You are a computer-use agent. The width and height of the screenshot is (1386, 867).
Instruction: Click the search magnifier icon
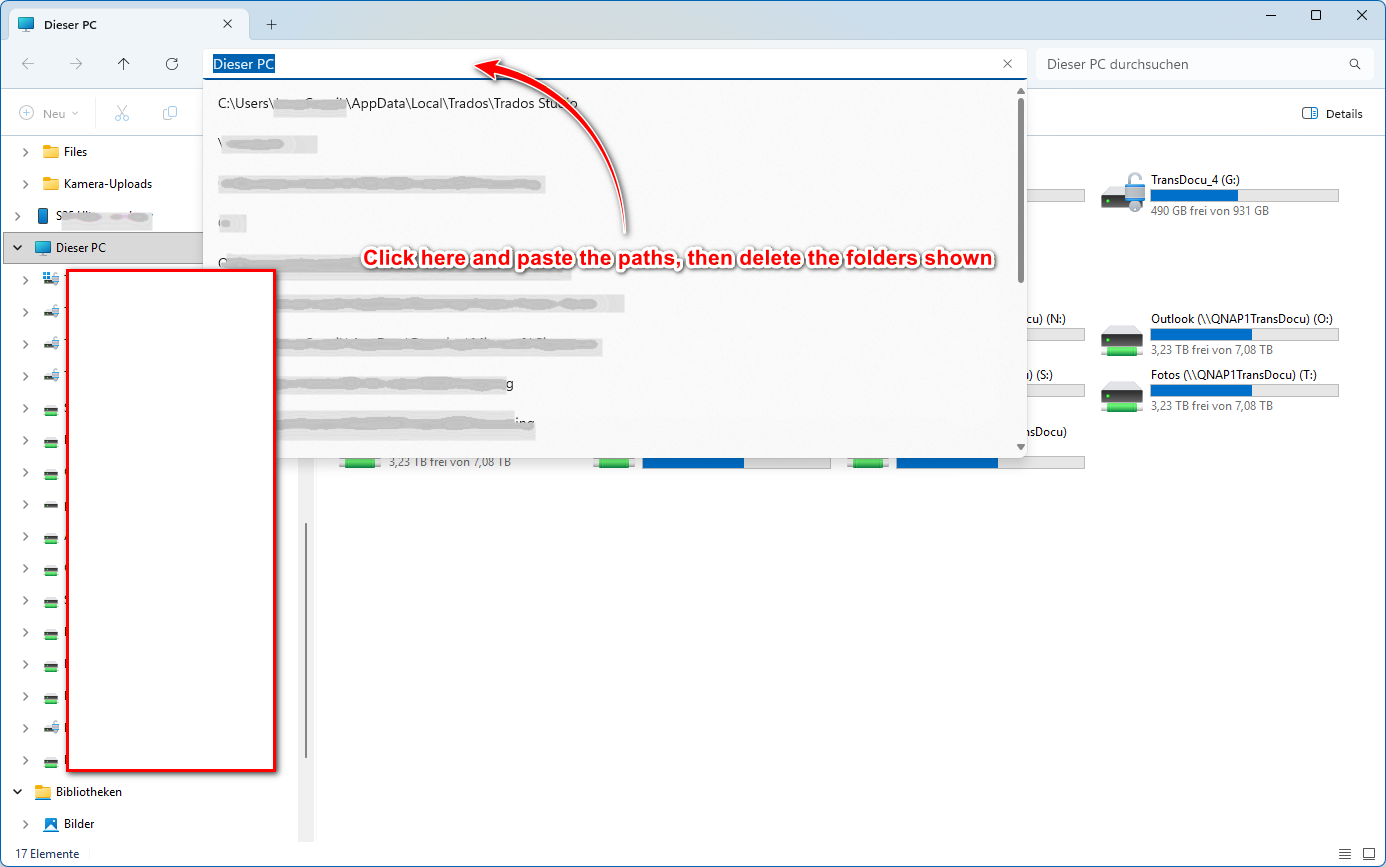click(1355, 64)
